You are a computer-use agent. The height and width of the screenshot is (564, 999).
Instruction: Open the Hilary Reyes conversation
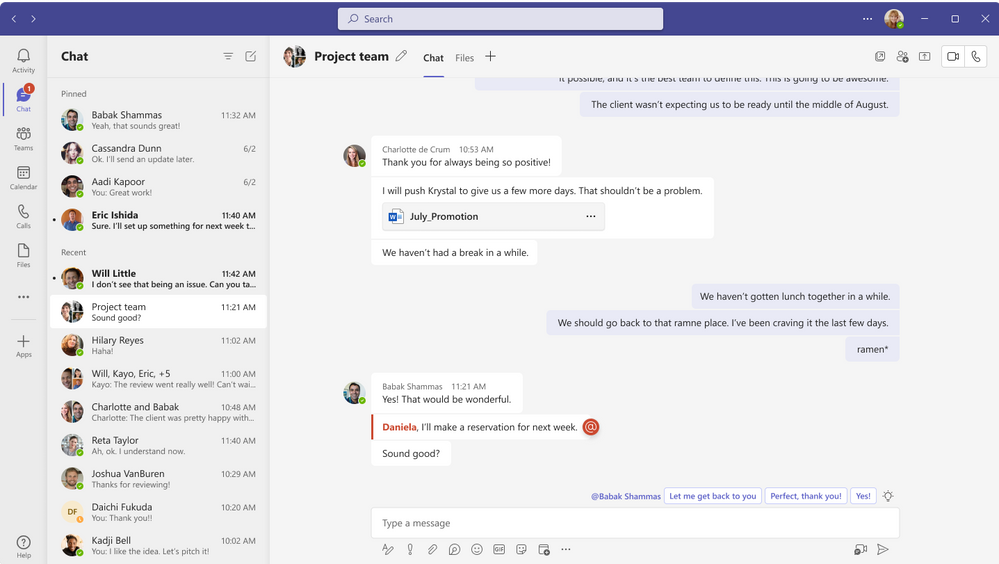click(x=158, y=346)
